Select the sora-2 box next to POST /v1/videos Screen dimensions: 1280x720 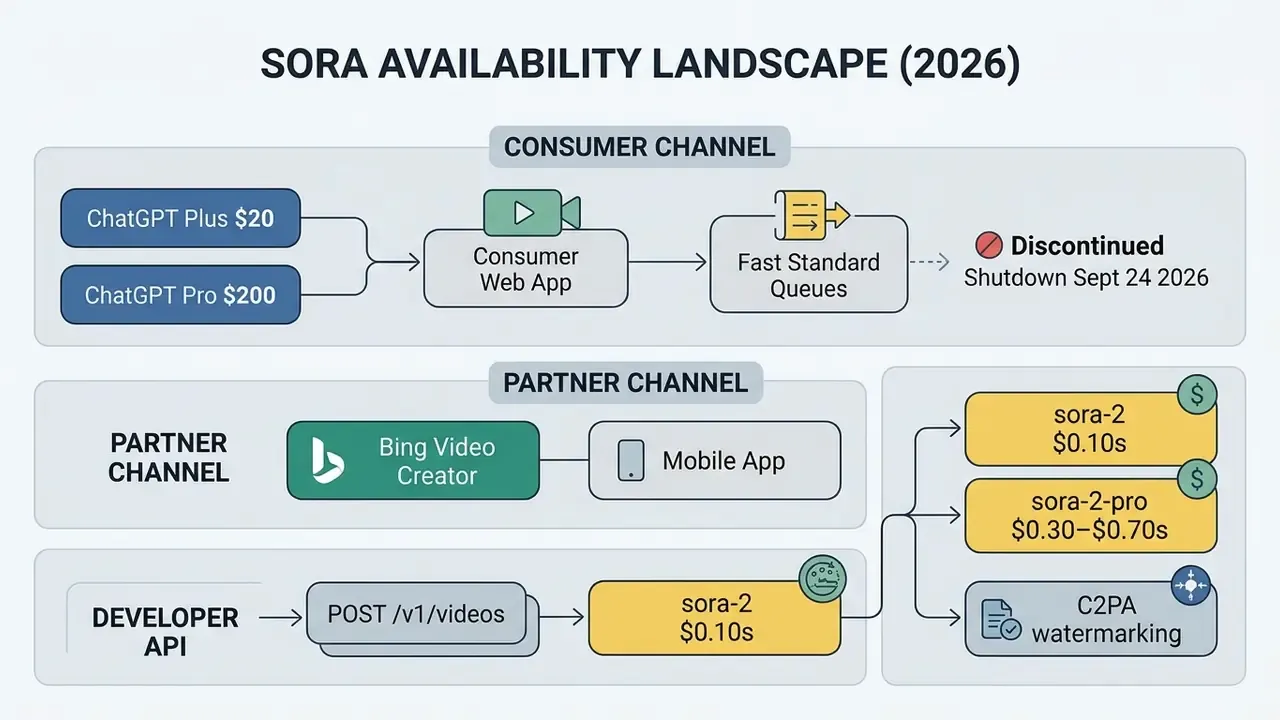(714, 618)
